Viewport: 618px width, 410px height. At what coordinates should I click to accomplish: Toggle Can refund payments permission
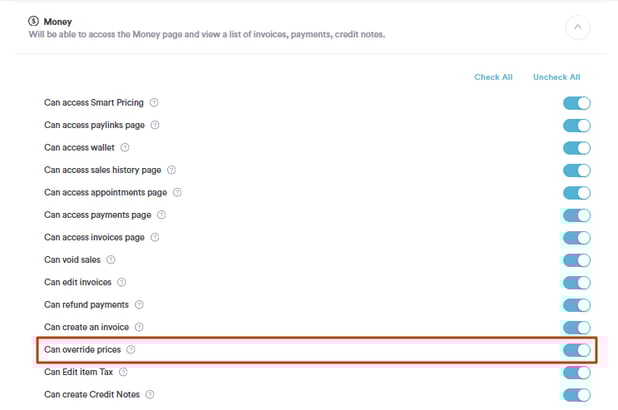click(x=577, y=305)
